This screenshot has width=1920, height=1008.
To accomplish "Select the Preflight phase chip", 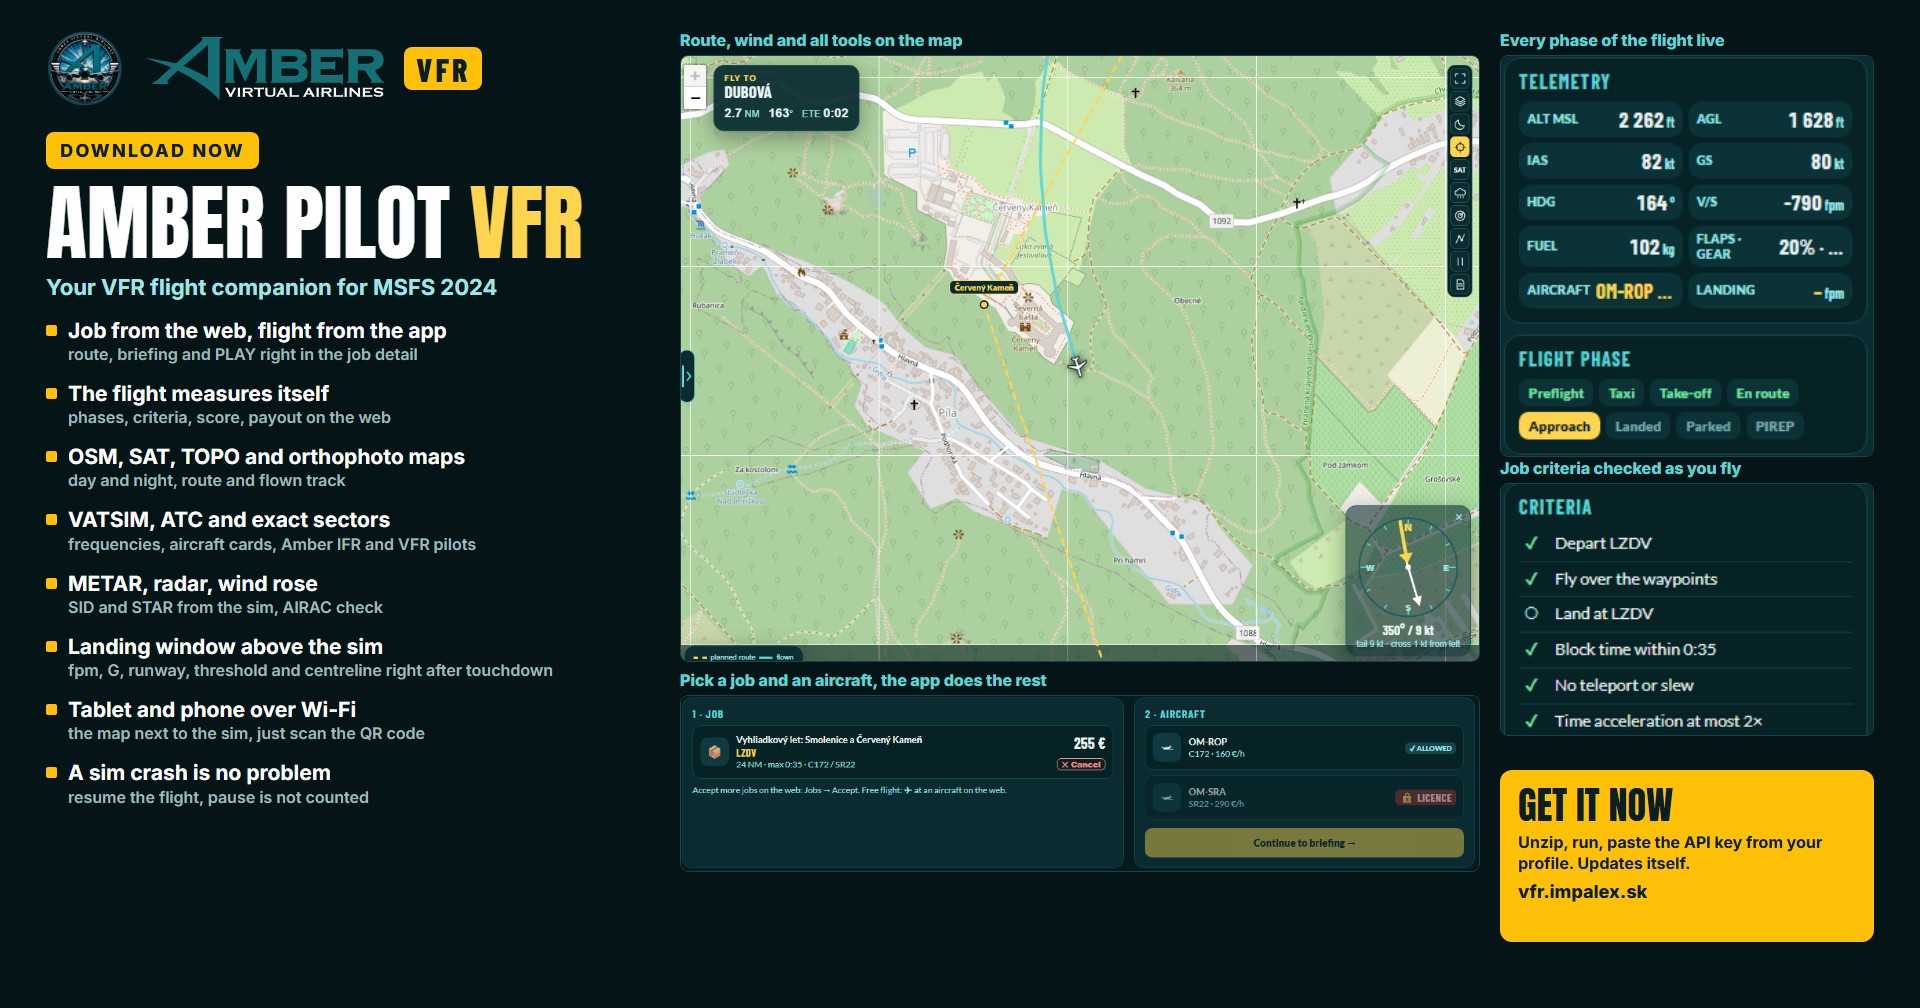I will tap(1555, 393).
